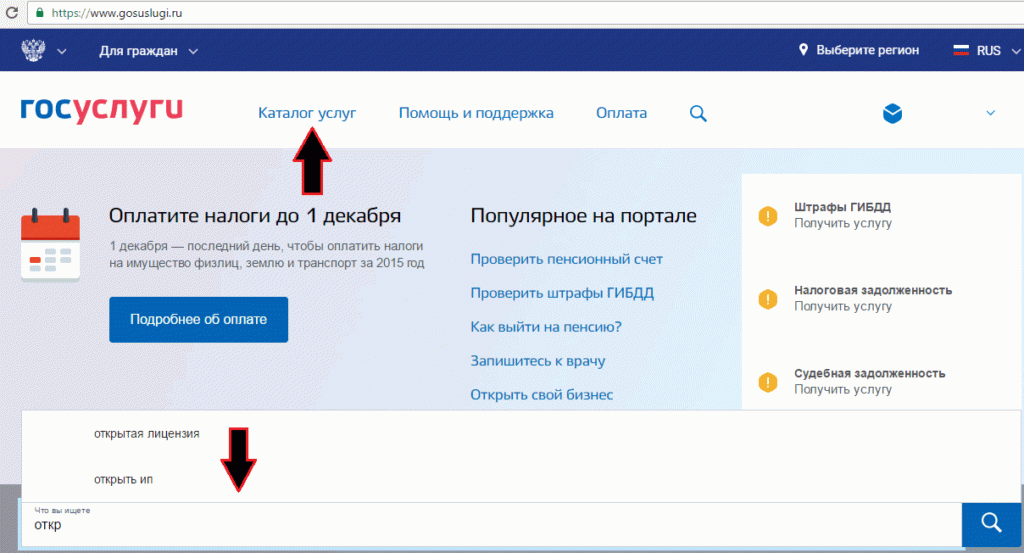This screenshot has height=553, width=1024.
Task: Click the browser reload icon
Action: 11,12
